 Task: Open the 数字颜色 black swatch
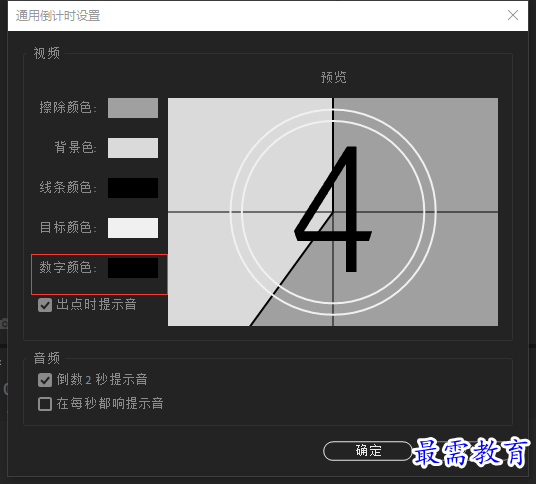133,268
